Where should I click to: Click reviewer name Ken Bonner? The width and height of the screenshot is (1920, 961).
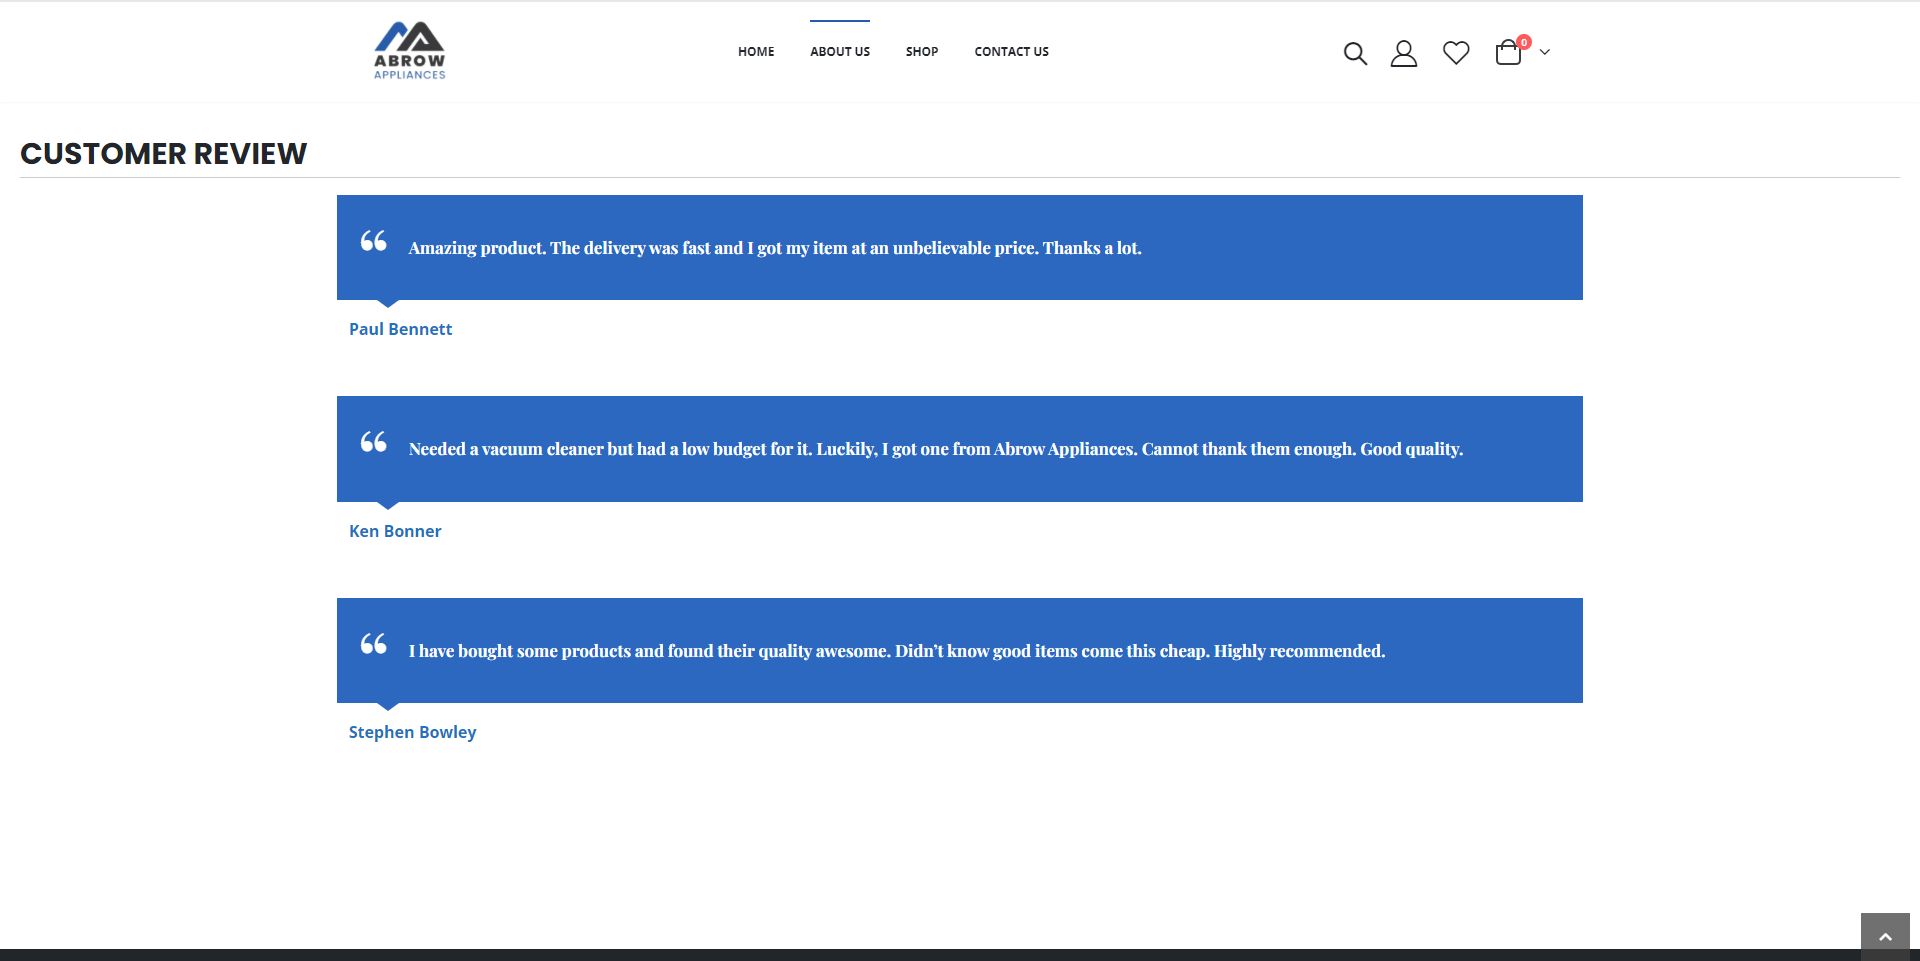[x=395, y=531]
